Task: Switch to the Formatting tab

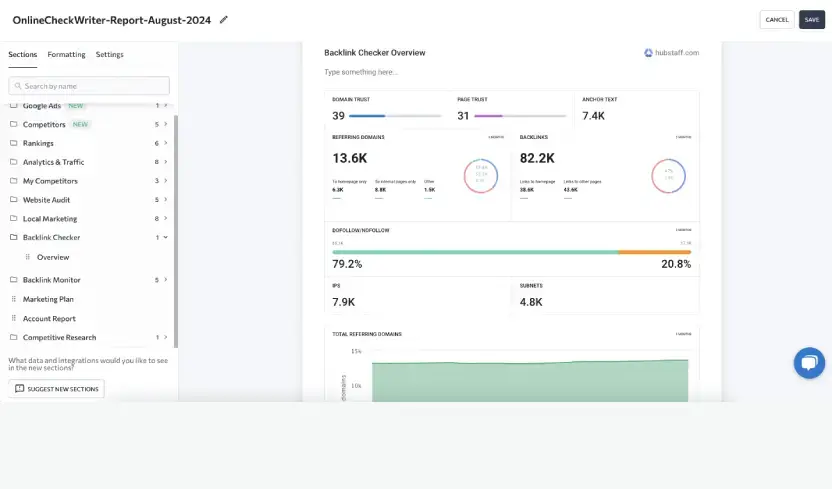Action: 66,54
